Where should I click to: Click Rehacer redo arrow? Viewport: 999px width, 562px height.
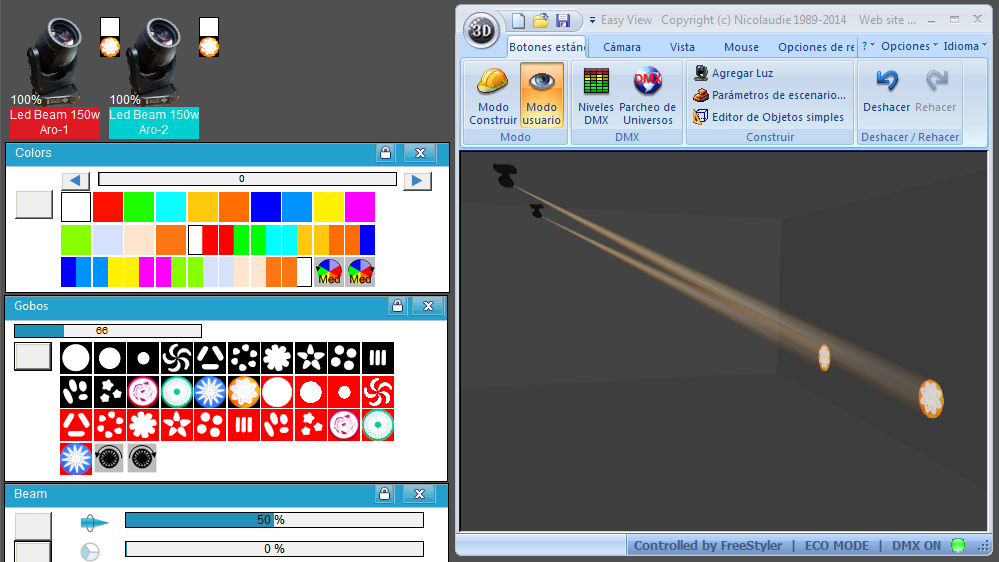[935, 90]
